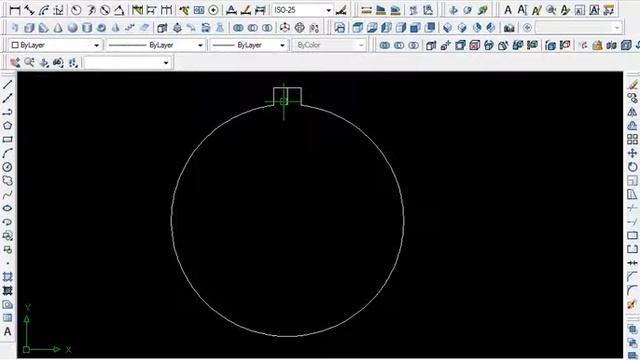The height and width of the screenshot is (360, 640).
Task: Select the Arc Length dimension tool
Action: tap(44, 10)
